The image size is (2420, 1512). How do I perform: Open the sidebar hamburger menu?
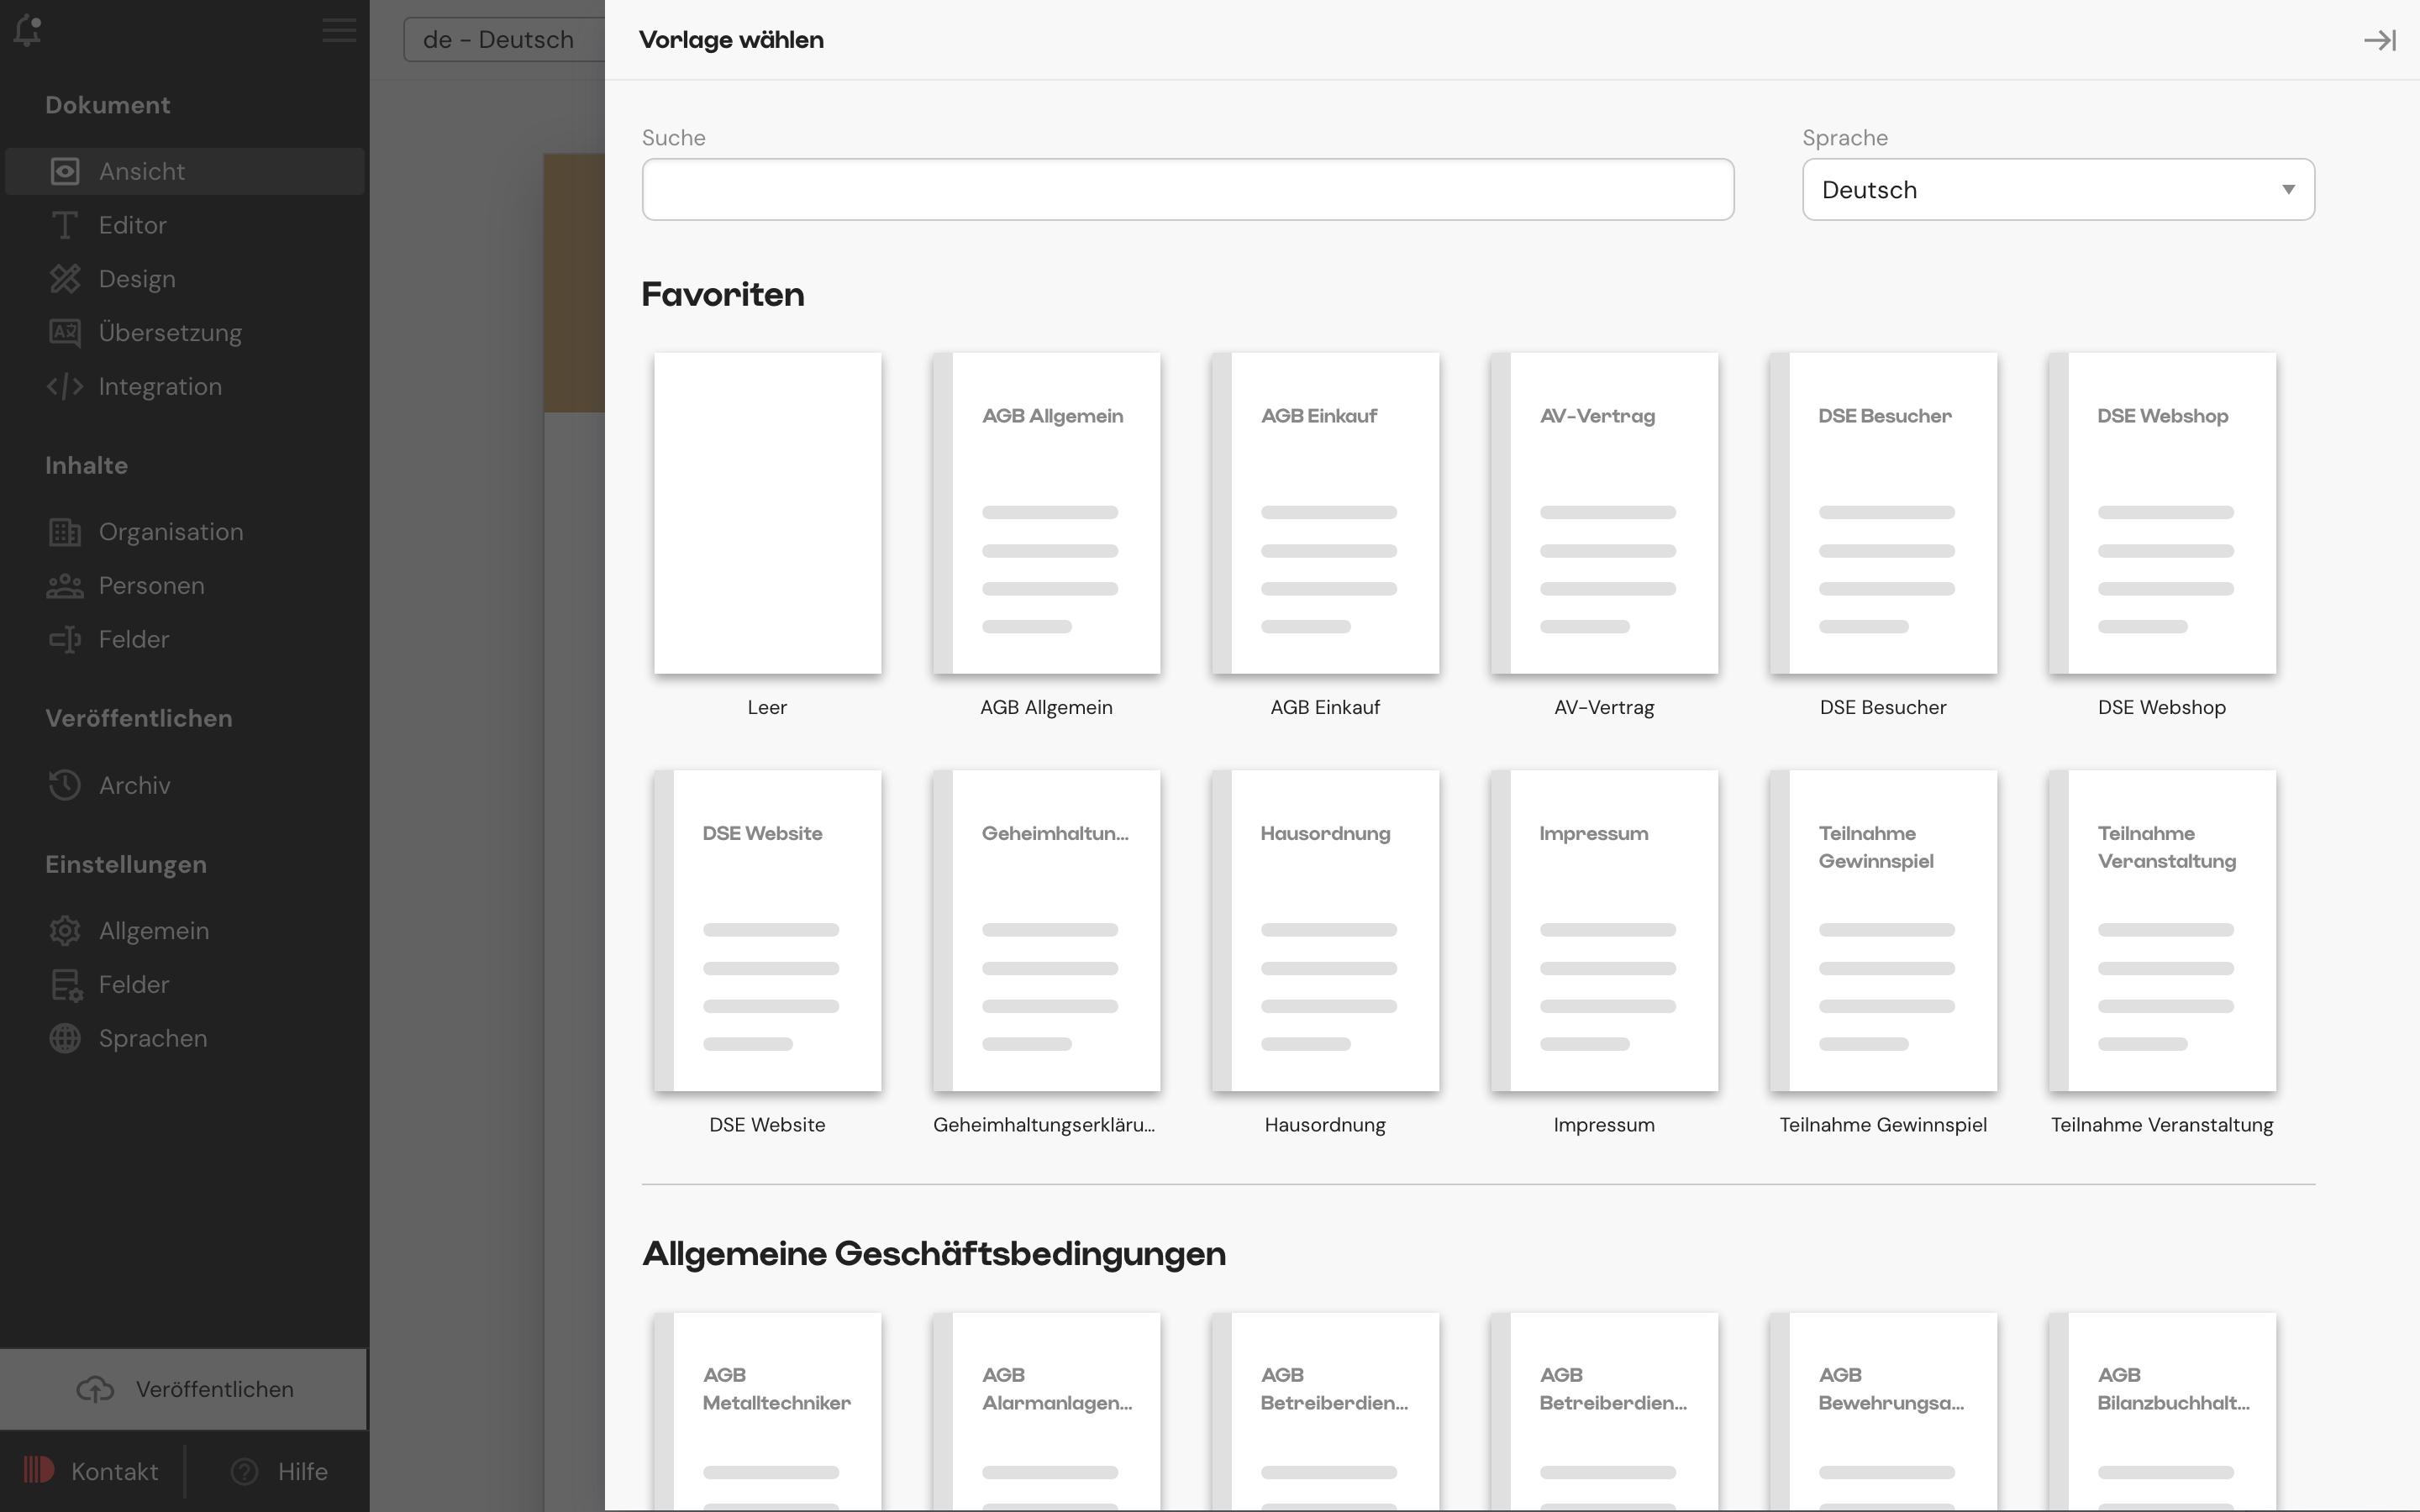tap(338, 30)
